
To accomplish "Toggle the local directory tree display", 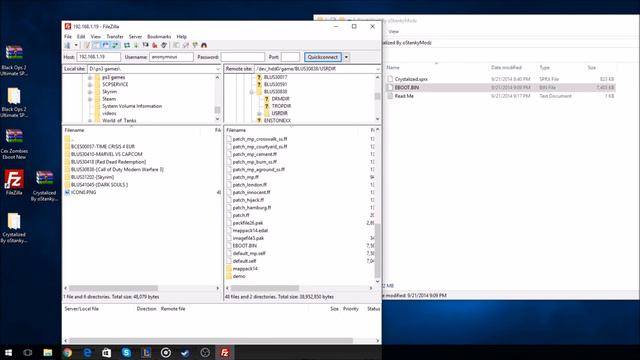I will click(x=96, y=45).
